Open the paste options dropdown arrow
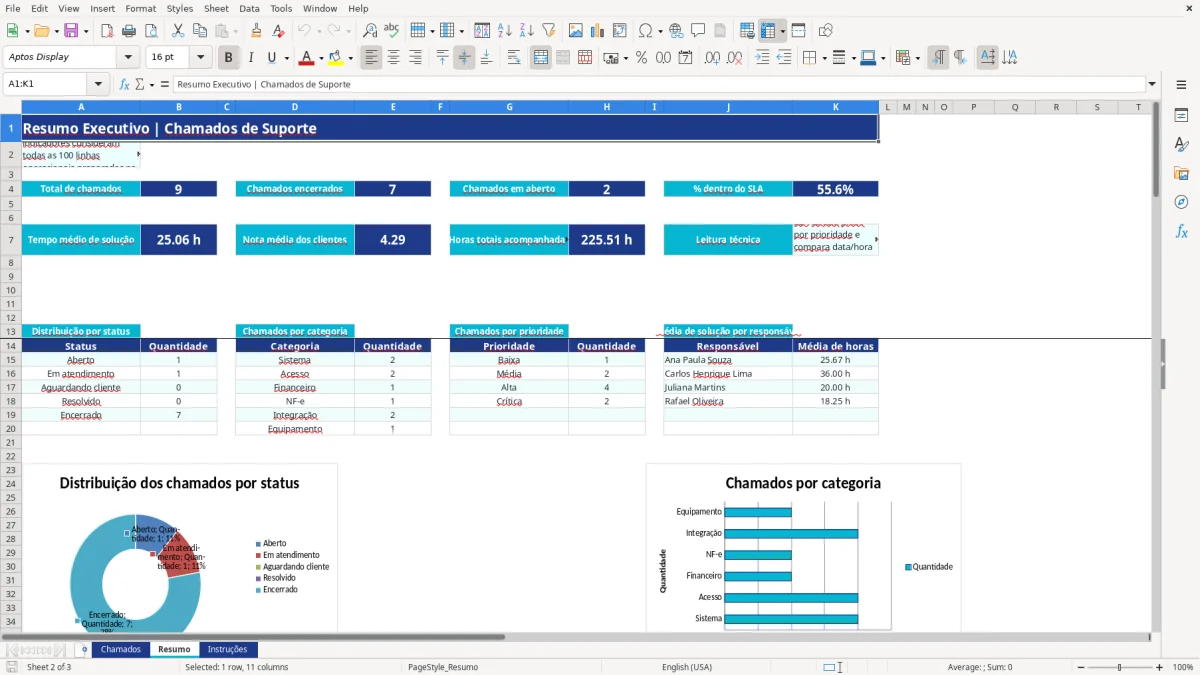1200x675 pixels. coord(235,31)
